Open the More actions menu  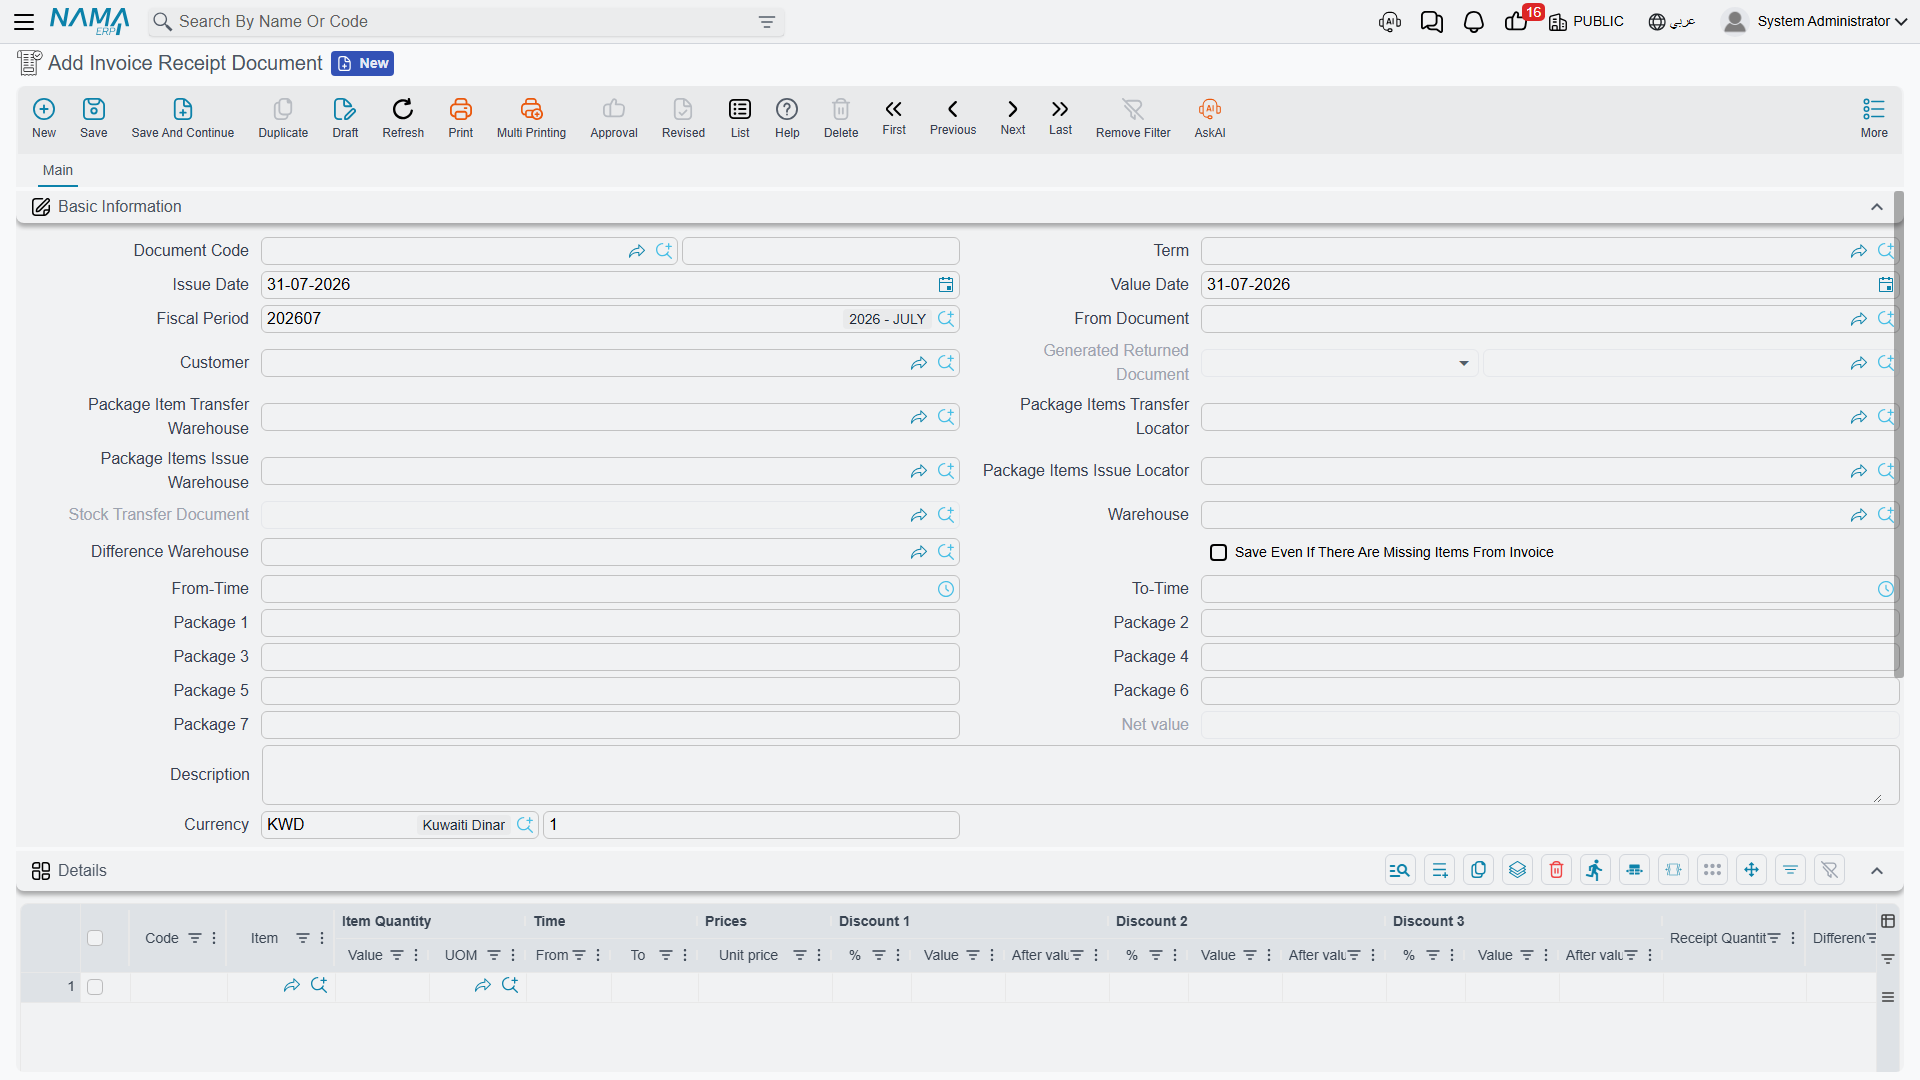[1874, 118]
